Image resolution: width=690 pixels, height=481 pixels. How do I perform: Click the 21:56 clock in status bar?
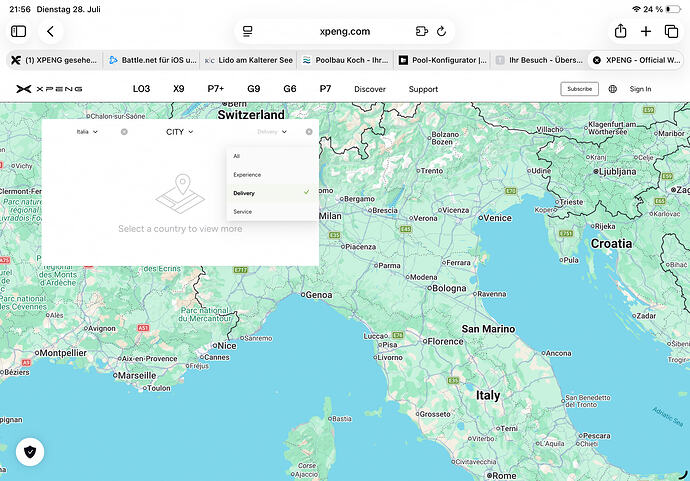coord(20,9)
